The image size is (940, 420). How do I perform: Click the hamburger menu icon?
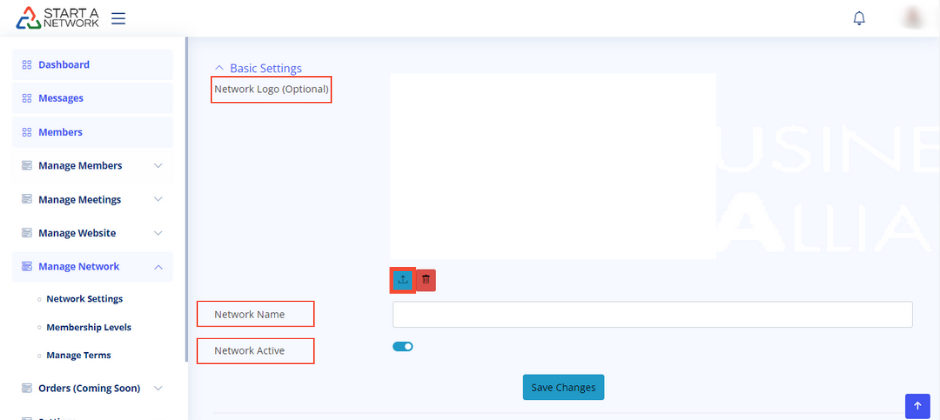tap(118, 18)
